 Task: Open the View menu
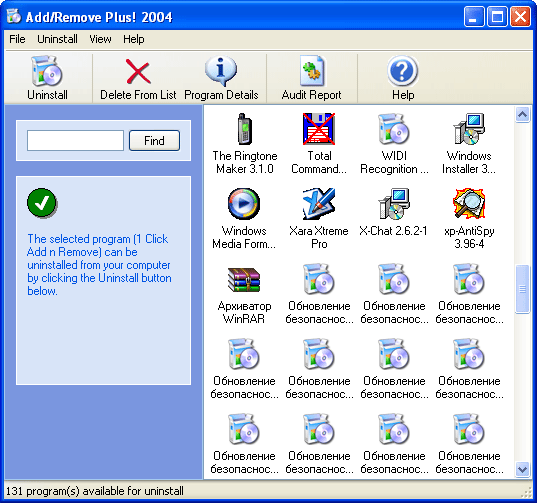[x=100, y=39]
